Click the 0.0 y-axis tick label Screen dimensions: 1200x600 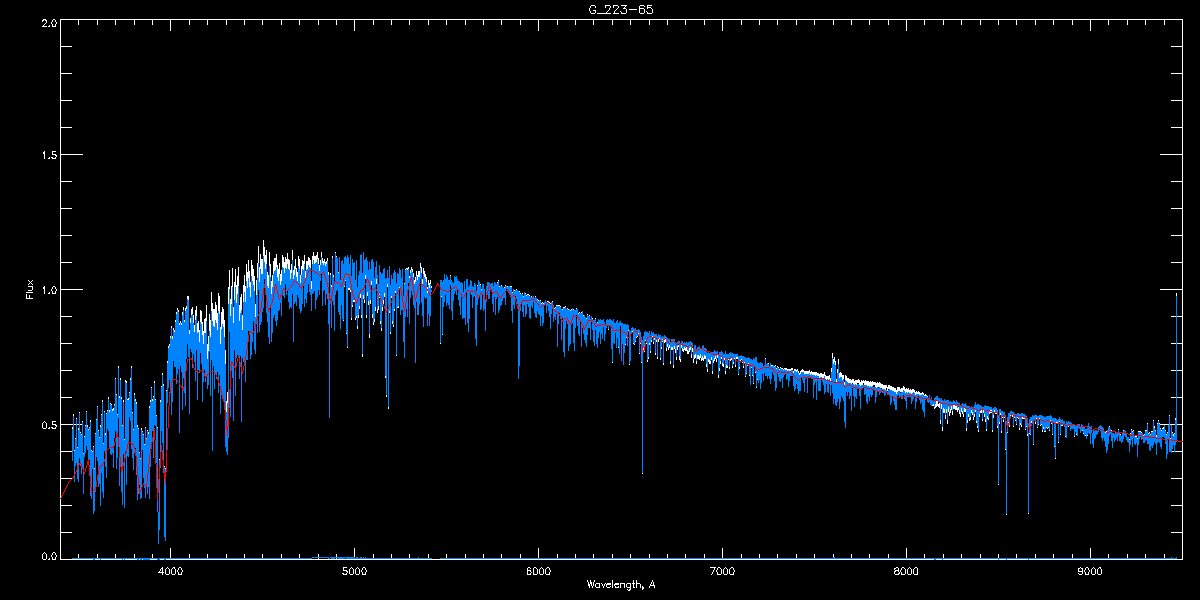(48, 555)
